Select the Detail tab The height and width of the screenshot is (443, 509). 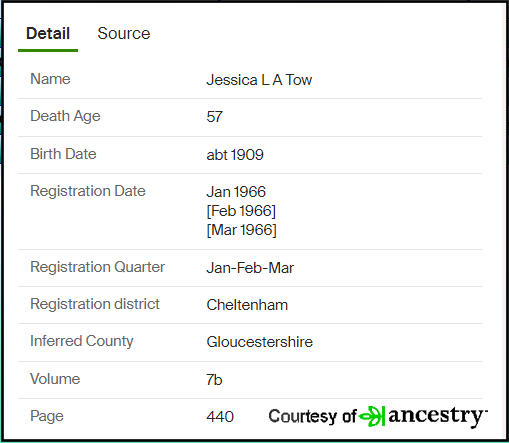48,33
